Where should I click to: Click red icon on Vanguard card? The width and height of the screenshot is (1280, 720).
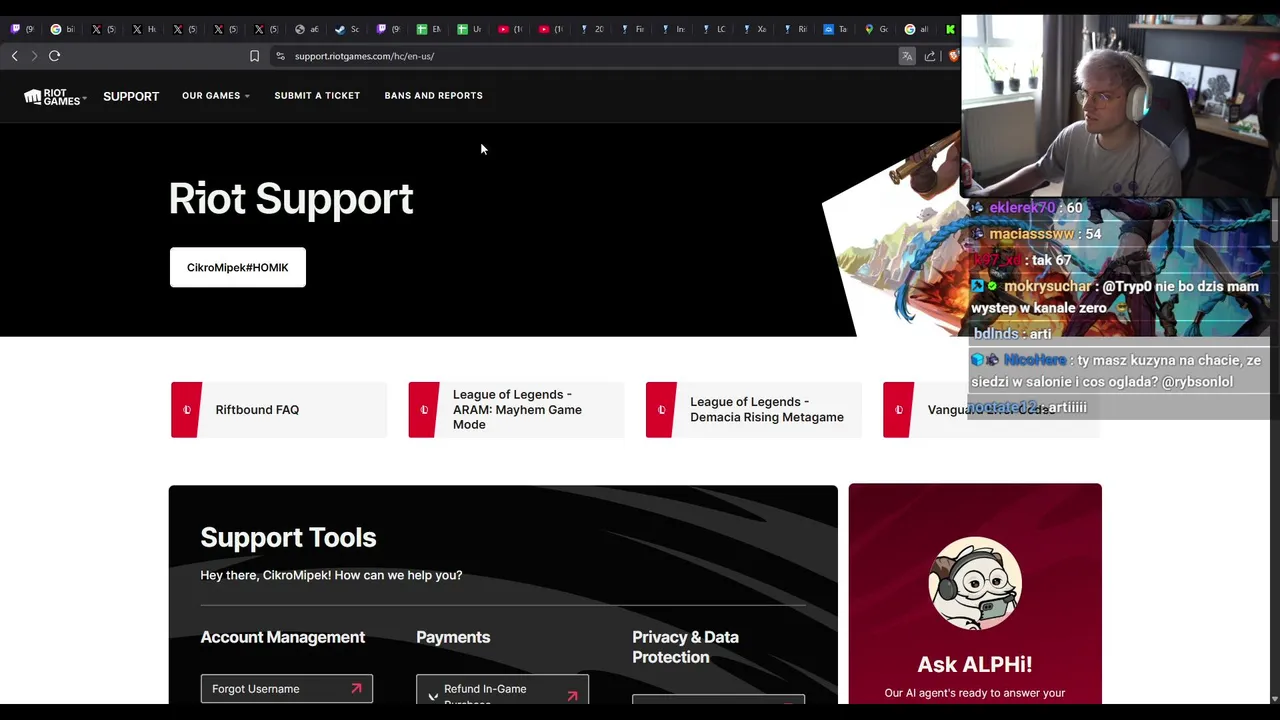click(898, 410)
